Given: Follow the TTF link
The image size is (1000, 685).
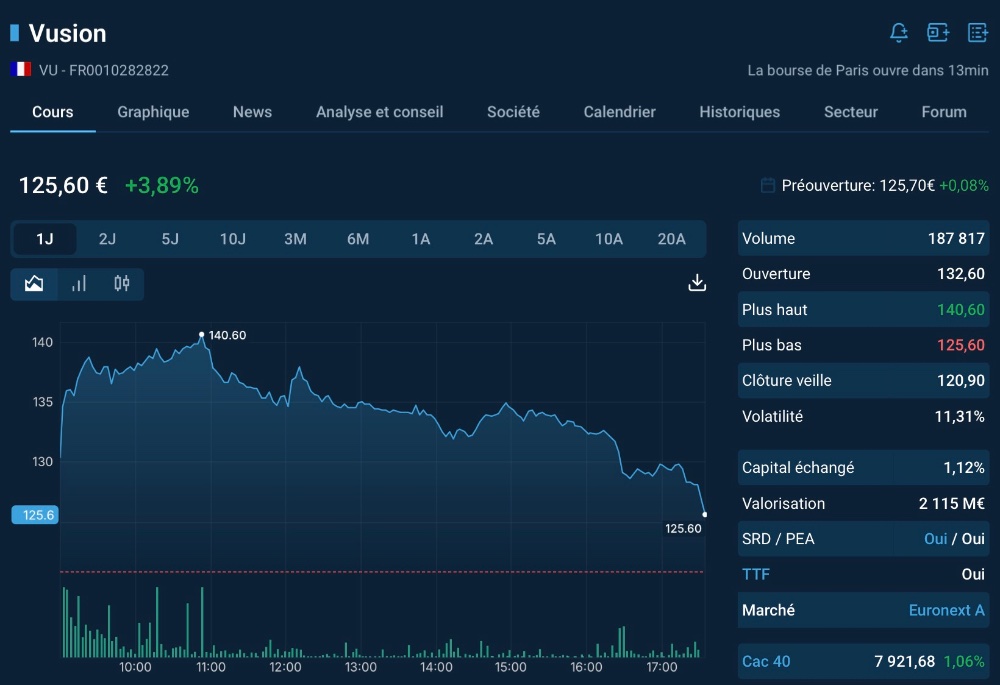Looking at the screenshot, I should click(x=756, y=575).
